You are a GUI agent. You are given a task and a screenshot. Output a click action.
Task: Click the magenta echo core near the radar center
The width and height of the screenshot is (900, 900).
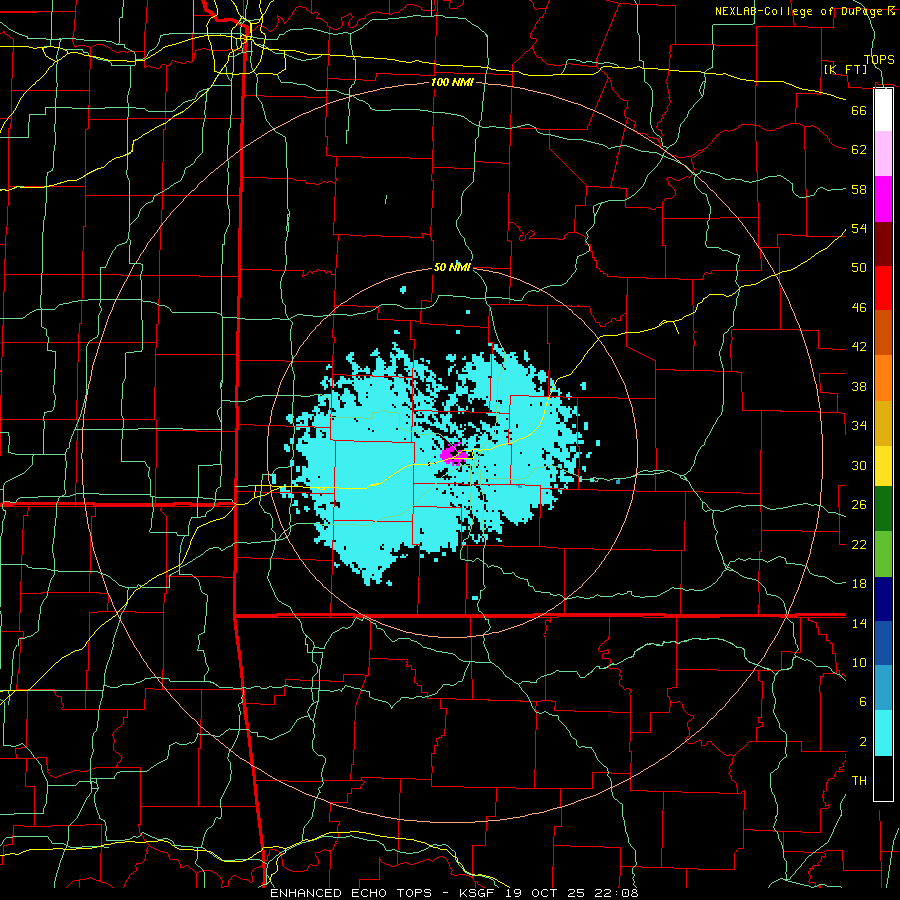pyautogui.click(x=455, y=455)
